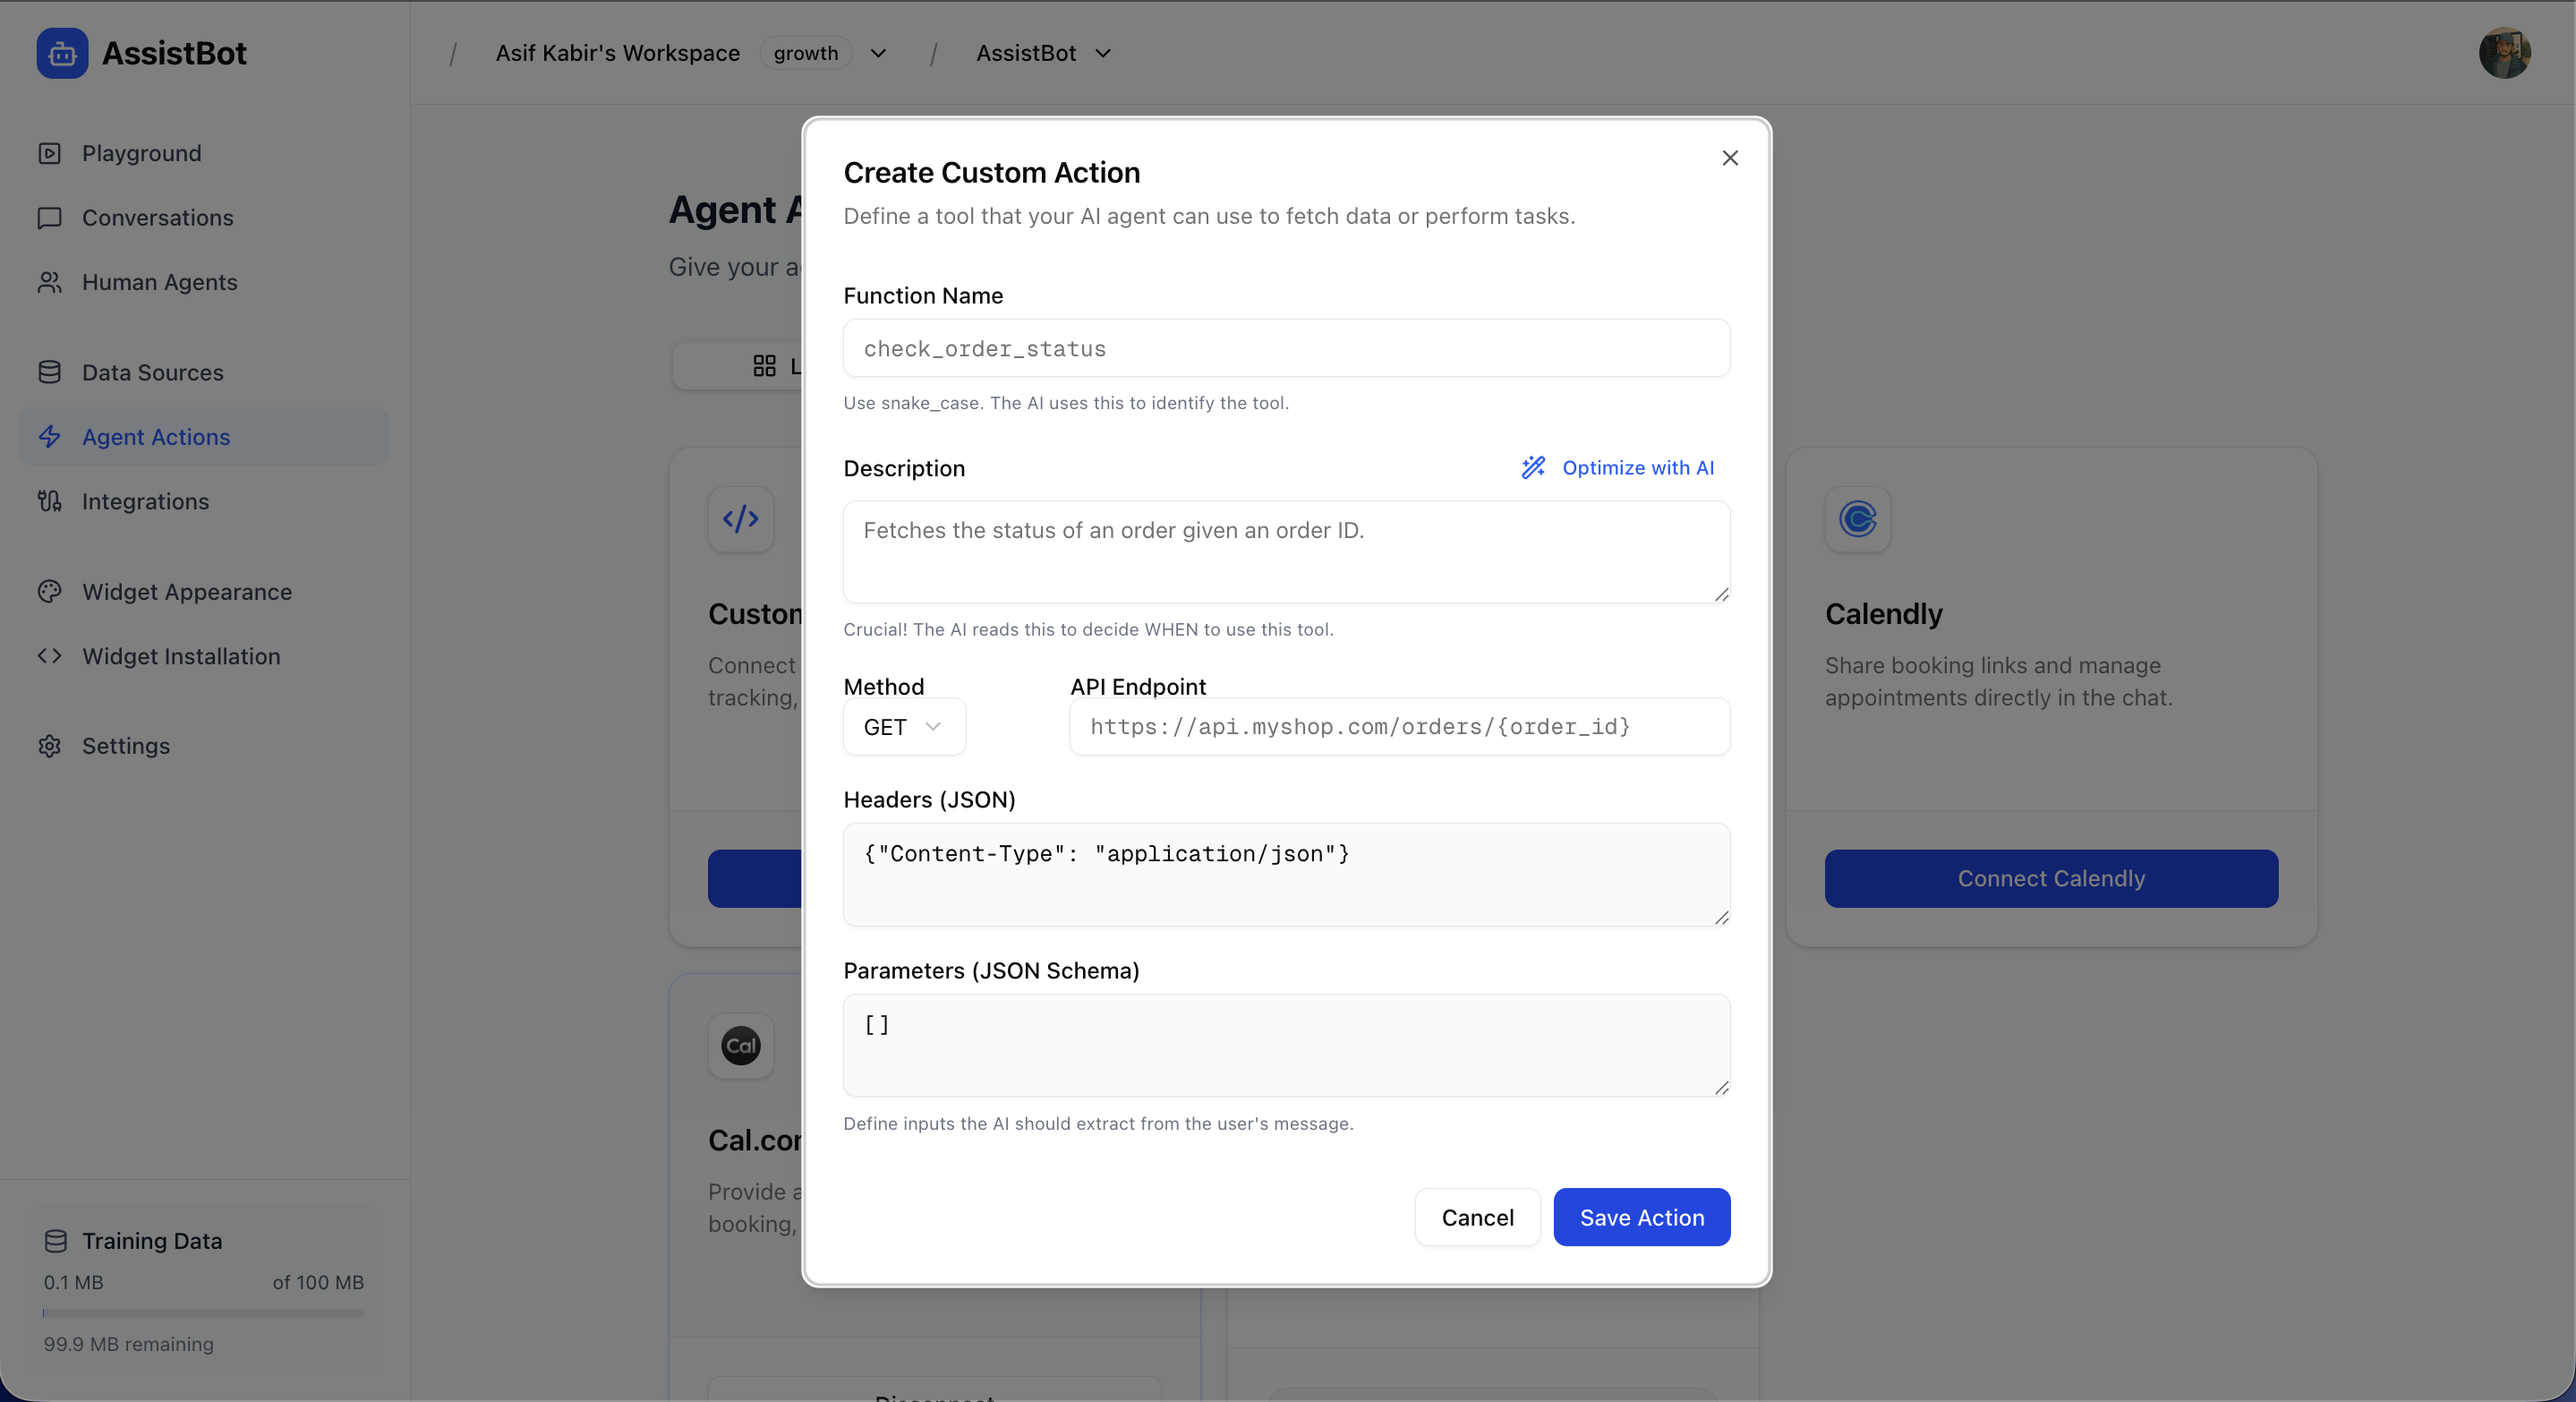
Task: Click the Data Sources database icon
Action: (x=50, y=371)
